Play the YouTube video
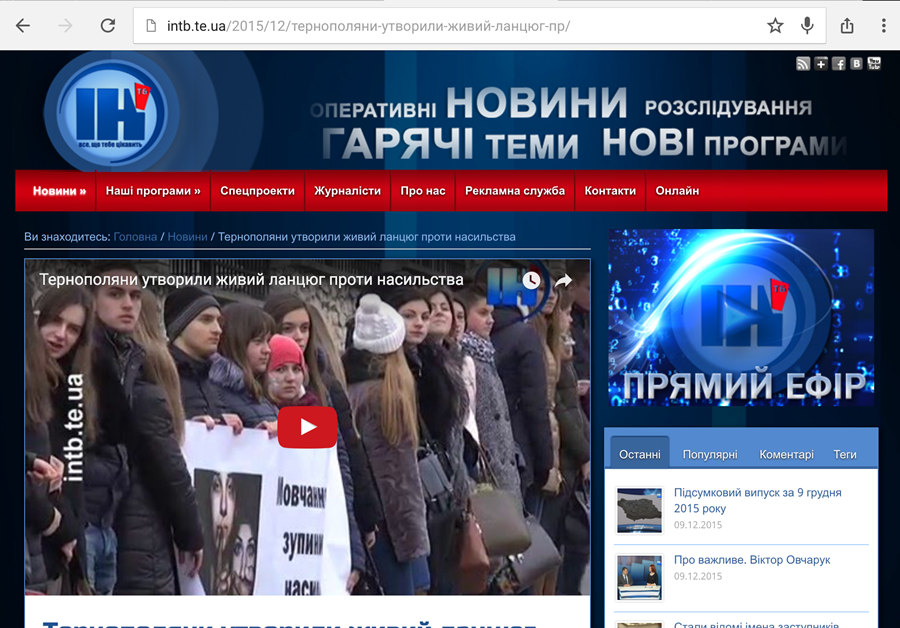 (x=308, y=427)
